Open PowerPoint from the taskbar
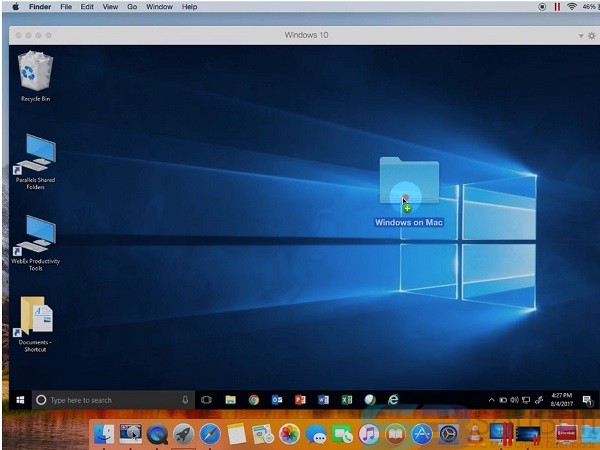600x450 pixels. pos(300,400)
